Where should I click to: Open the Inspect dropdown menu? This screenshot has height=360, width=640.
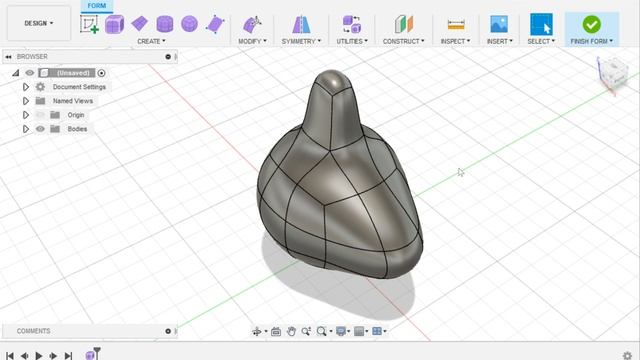pyautogui.click(x=455, y=41)
